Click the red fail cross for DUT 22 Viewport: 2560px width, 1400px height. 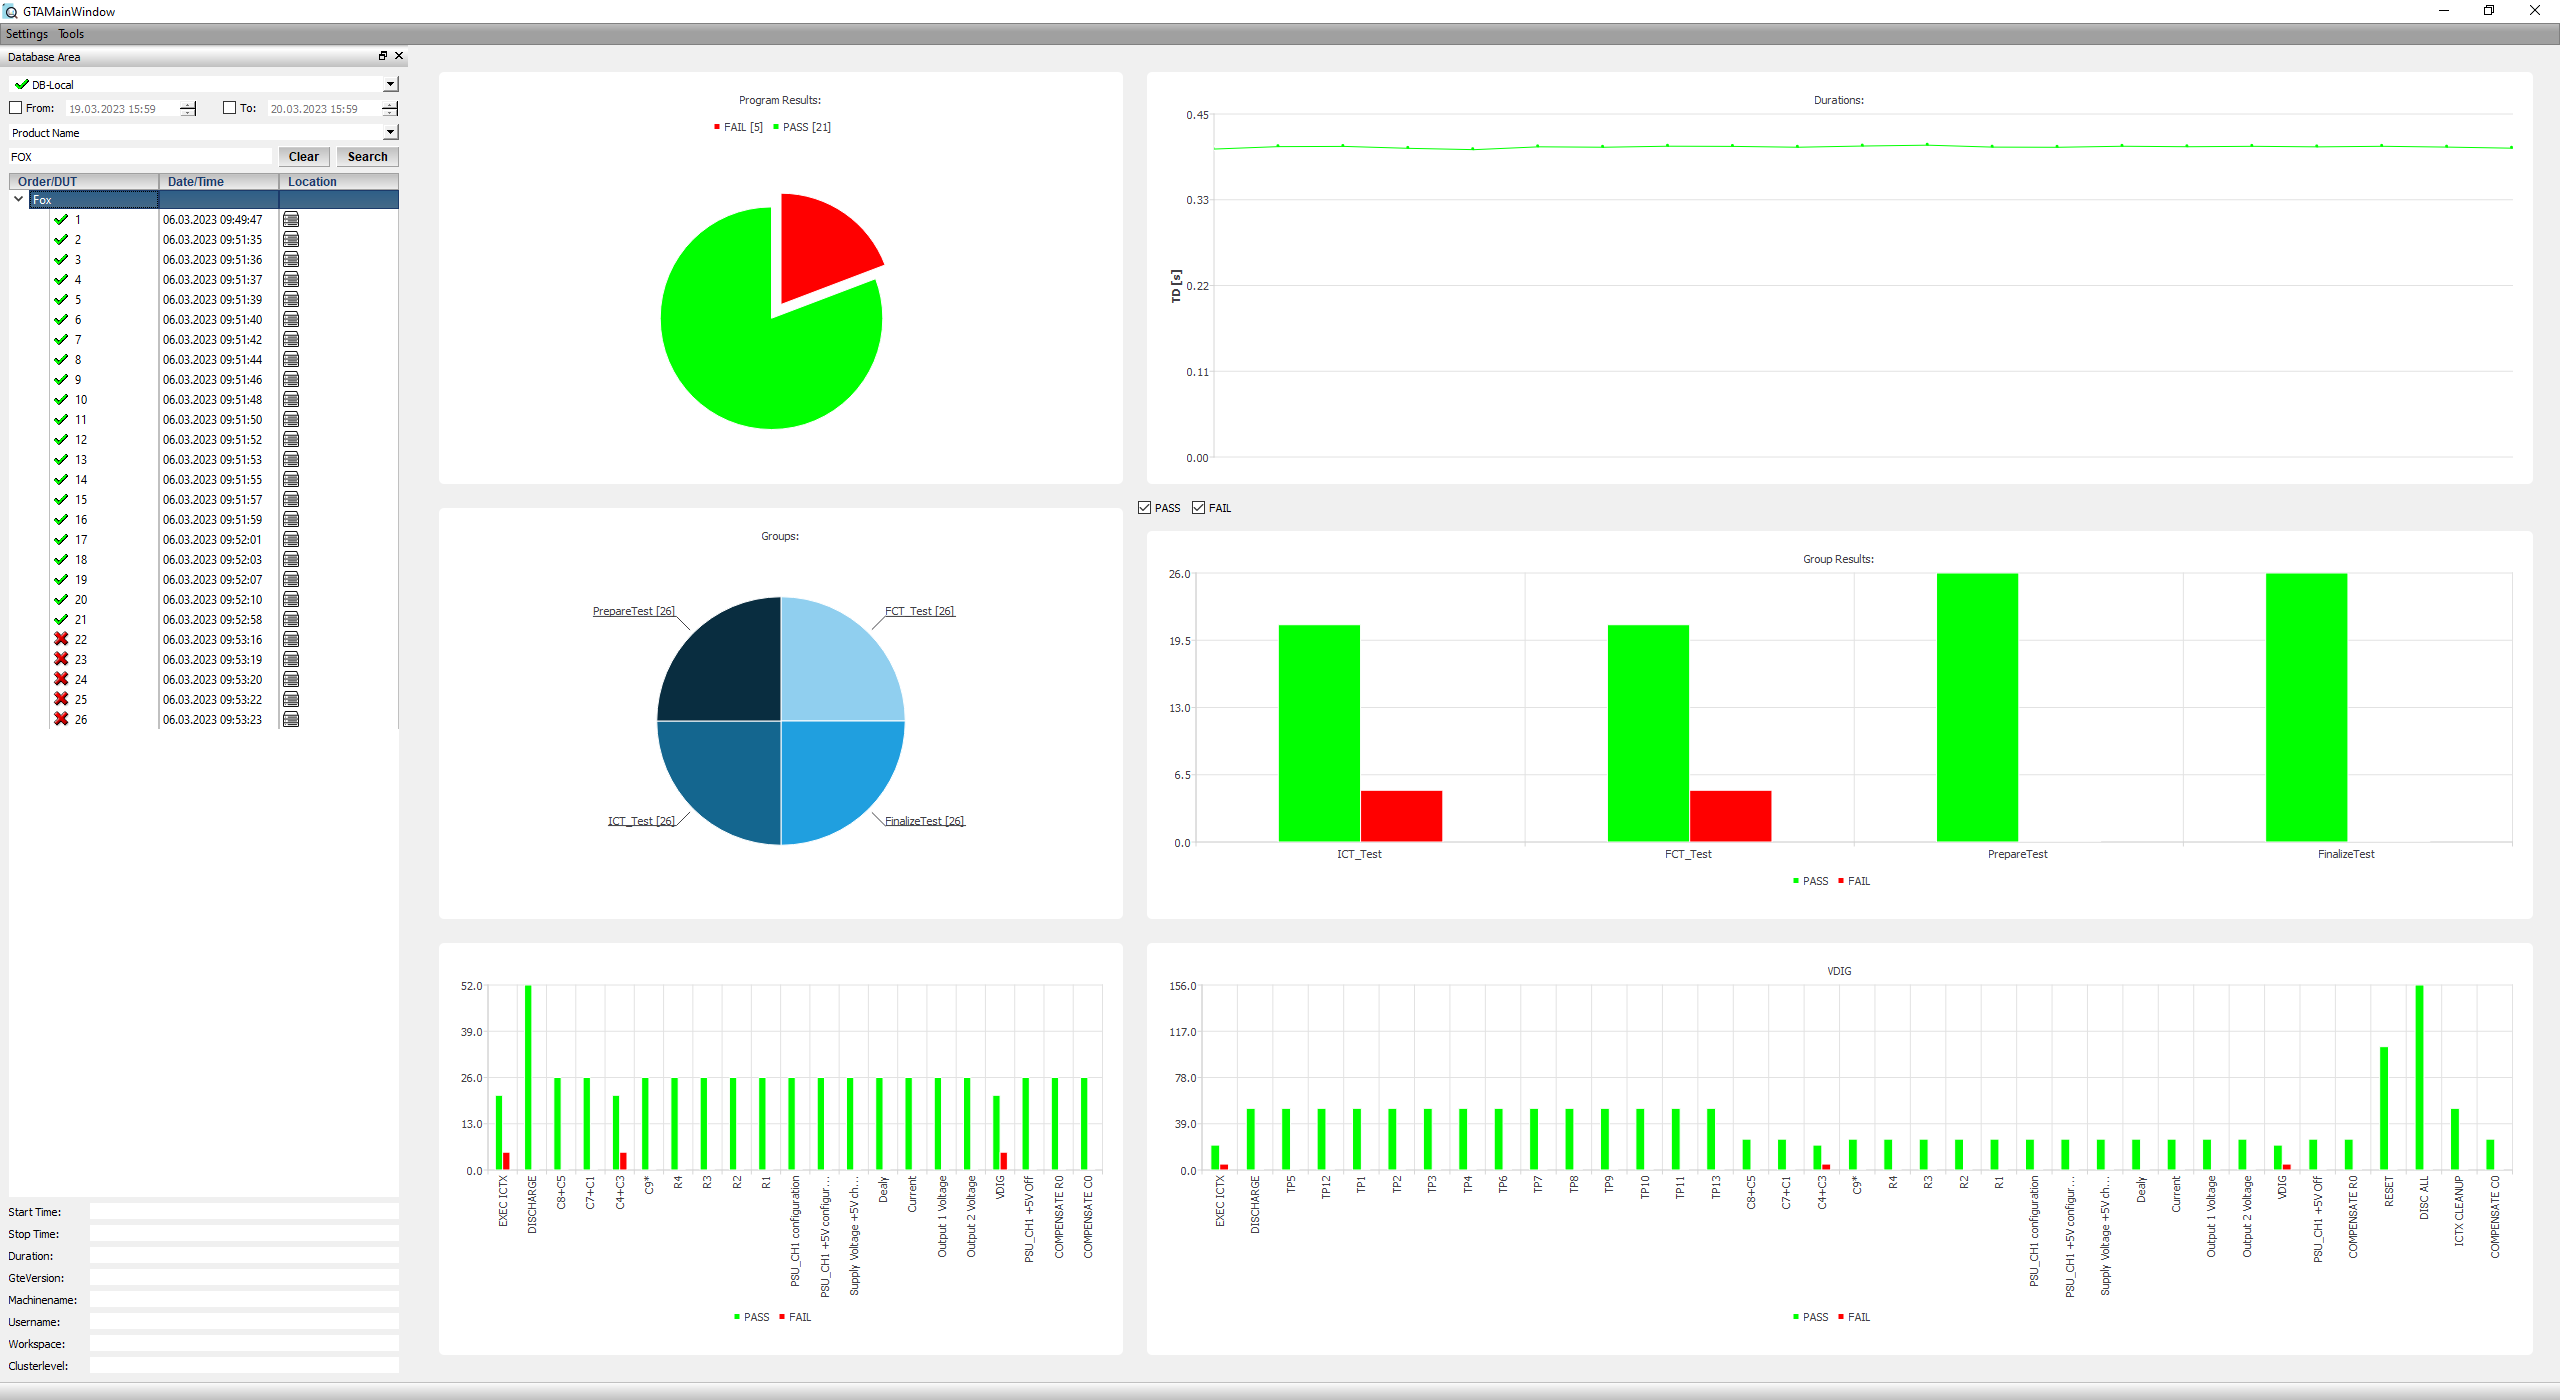point(61,640)
